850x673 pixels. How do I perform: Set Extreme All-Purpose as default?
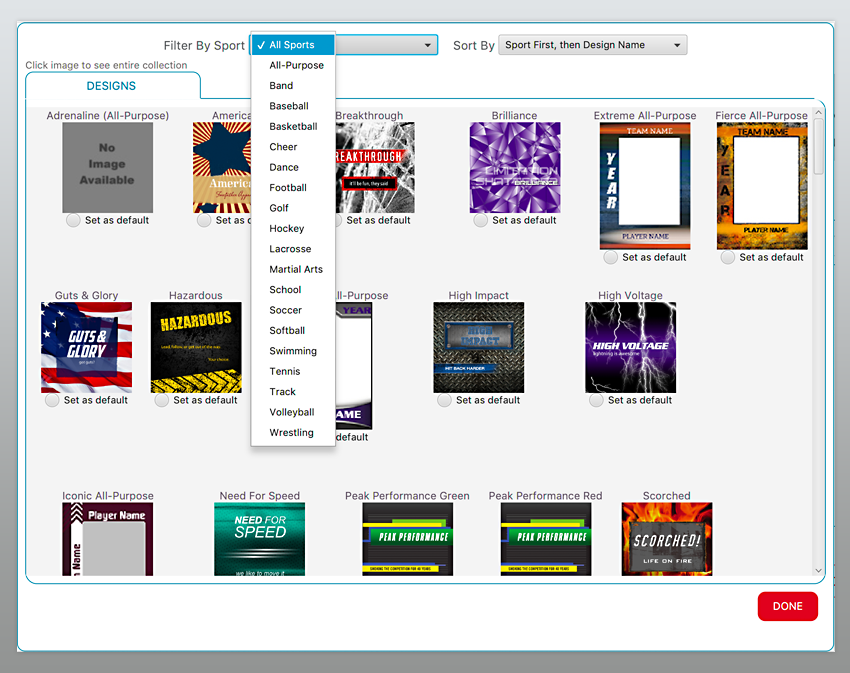coord(610,258)
